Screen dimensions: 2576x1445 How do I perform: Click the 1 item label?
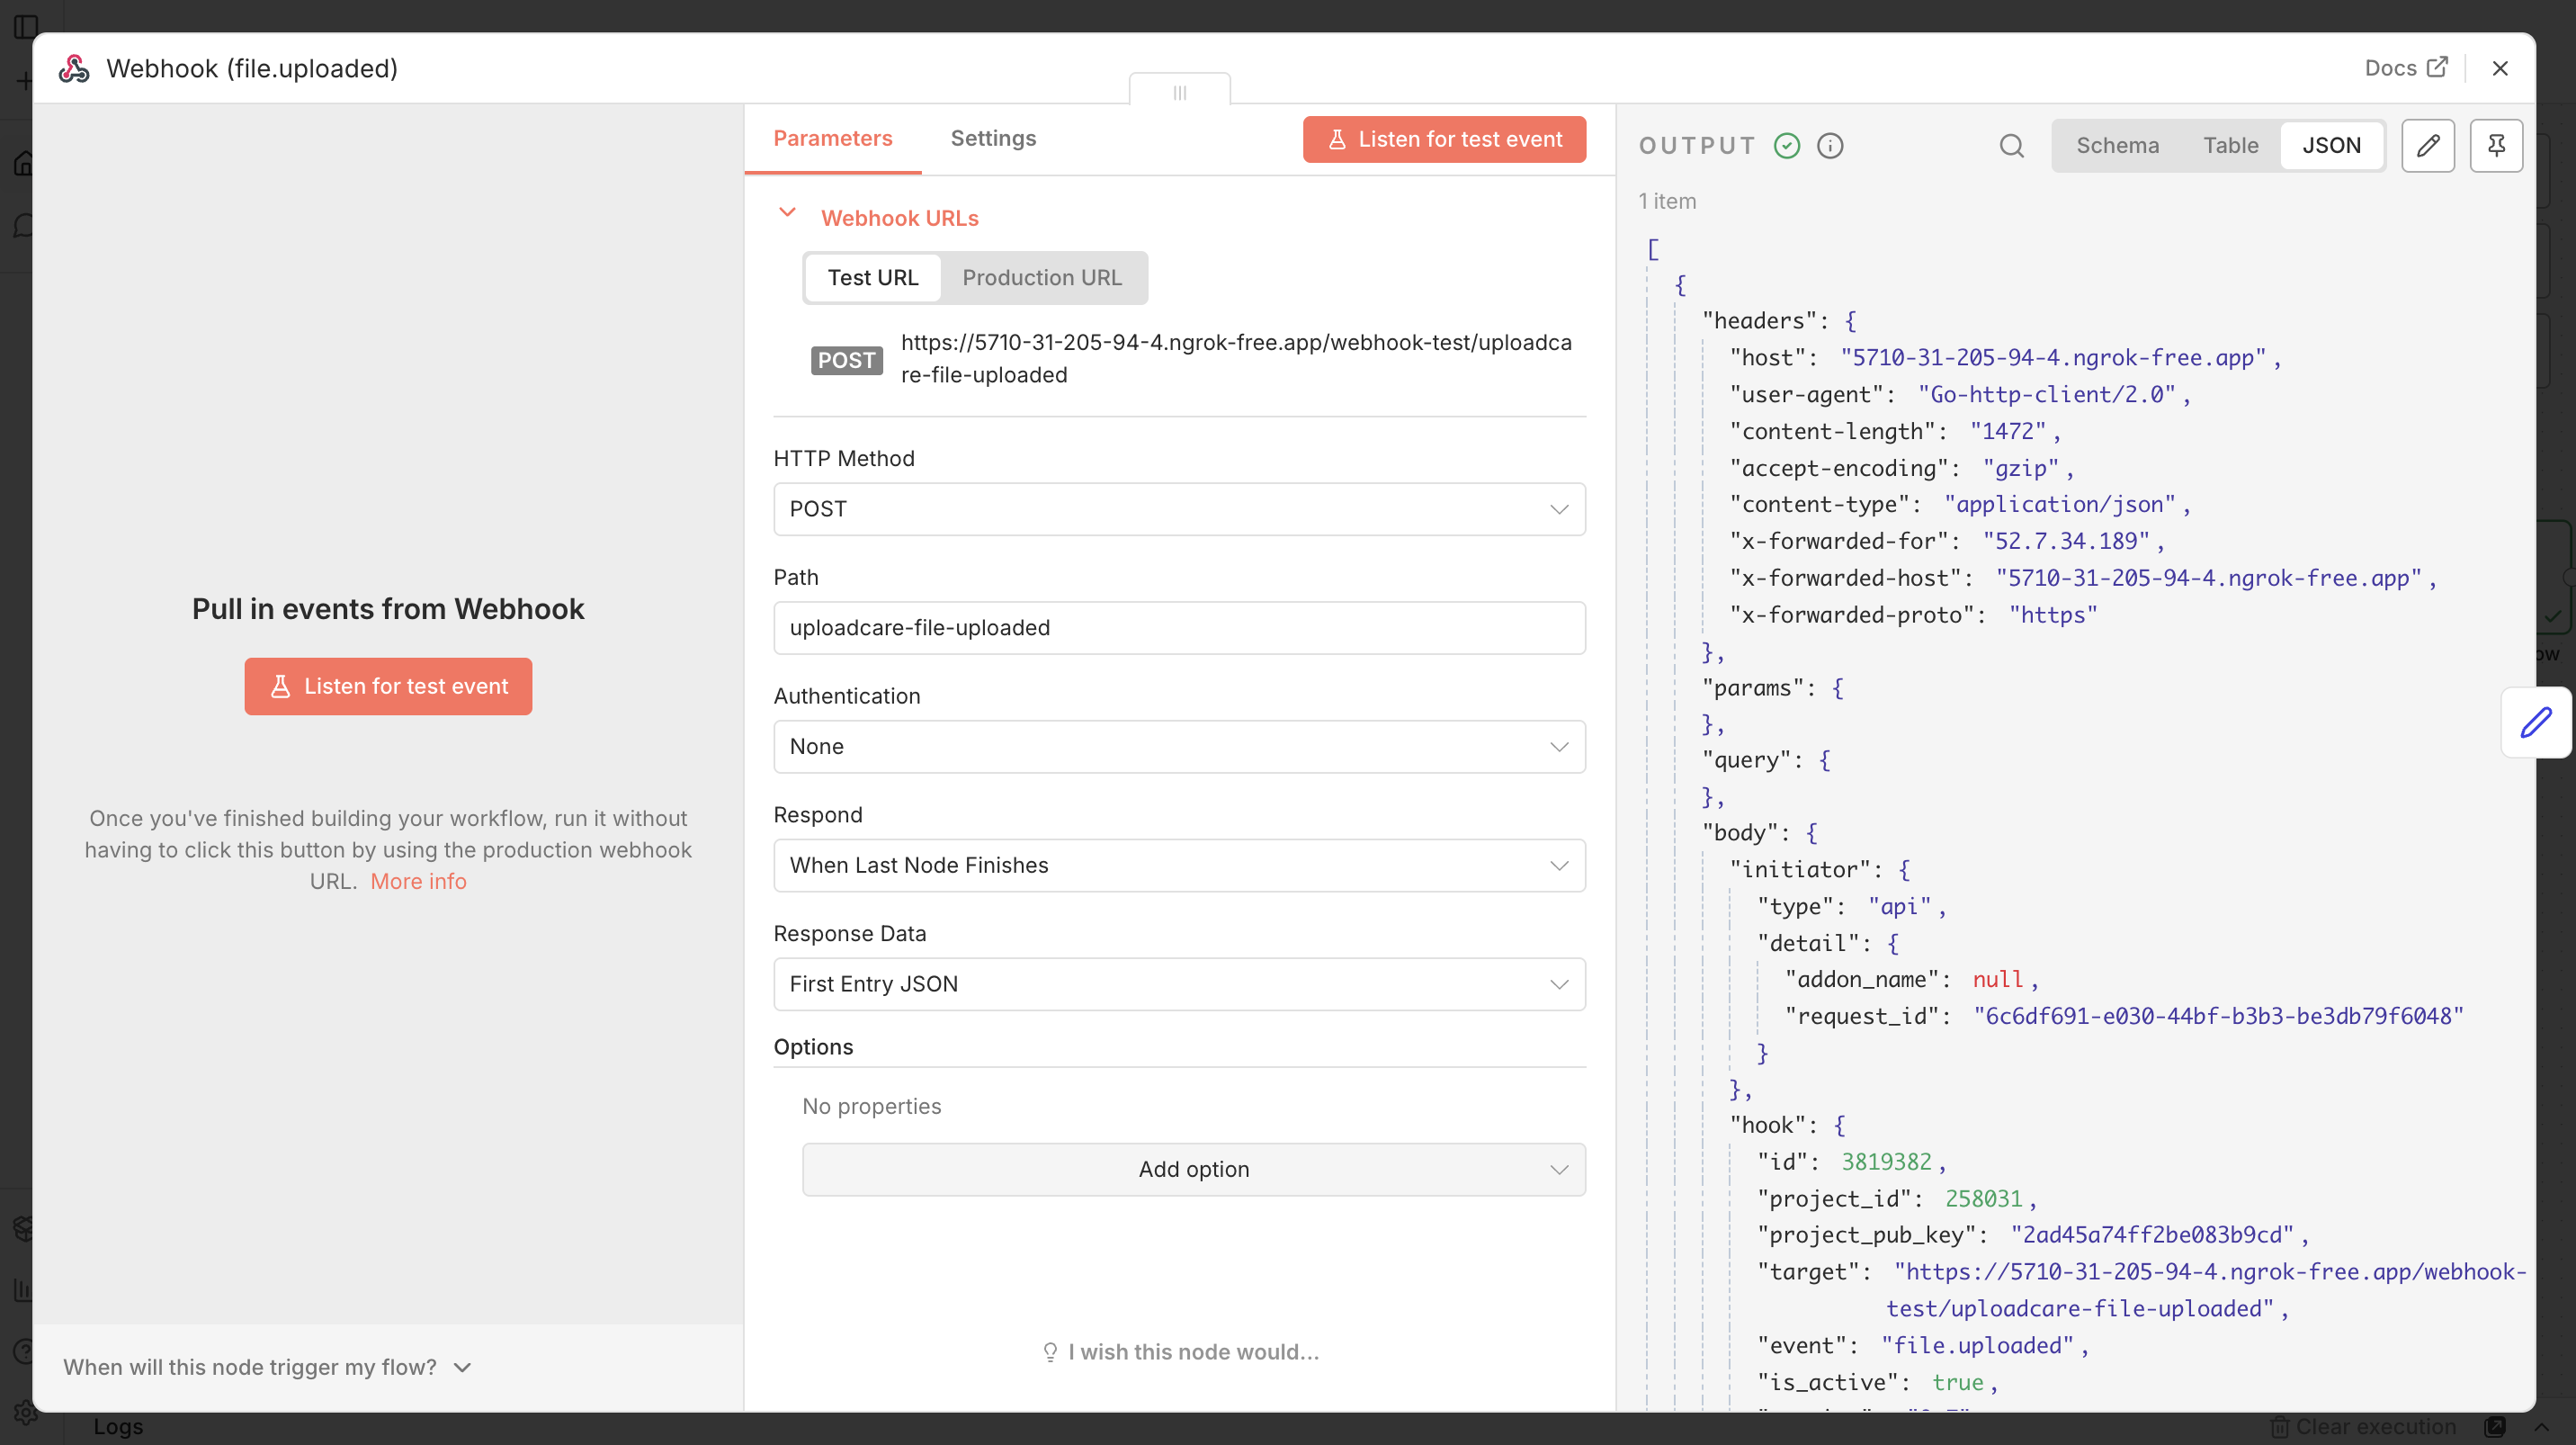click(1666, 201)
